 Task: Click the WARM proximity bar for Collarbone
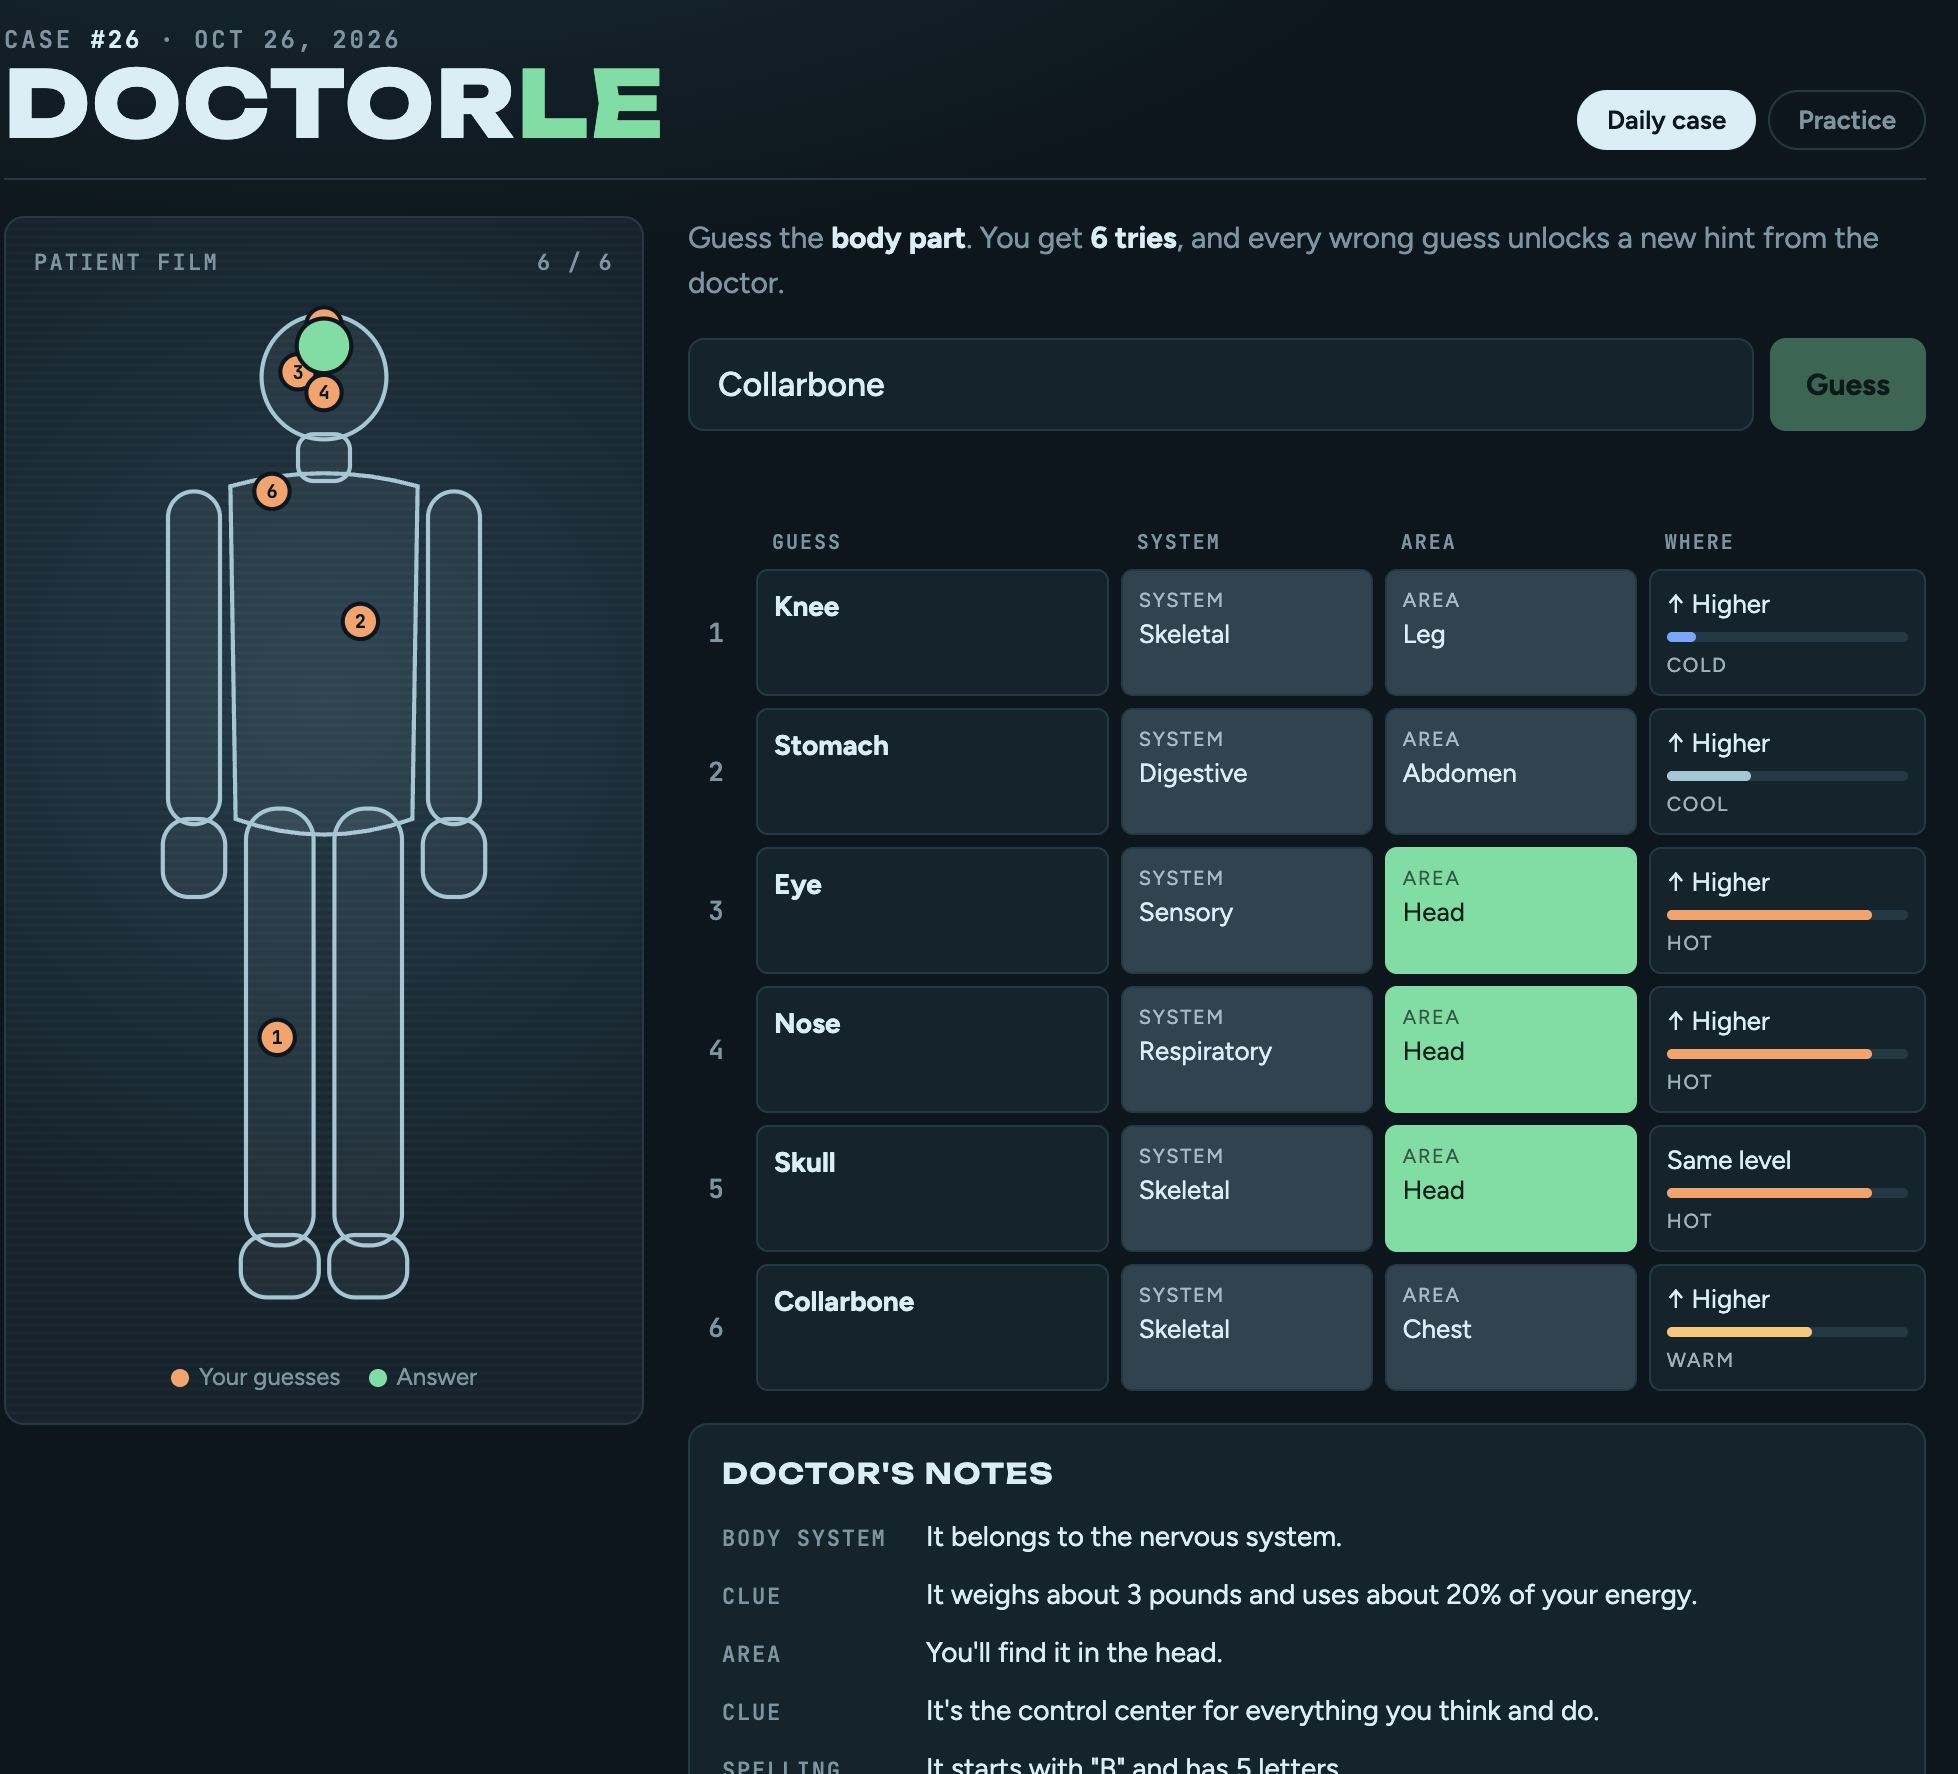tap(1786, 1332)
